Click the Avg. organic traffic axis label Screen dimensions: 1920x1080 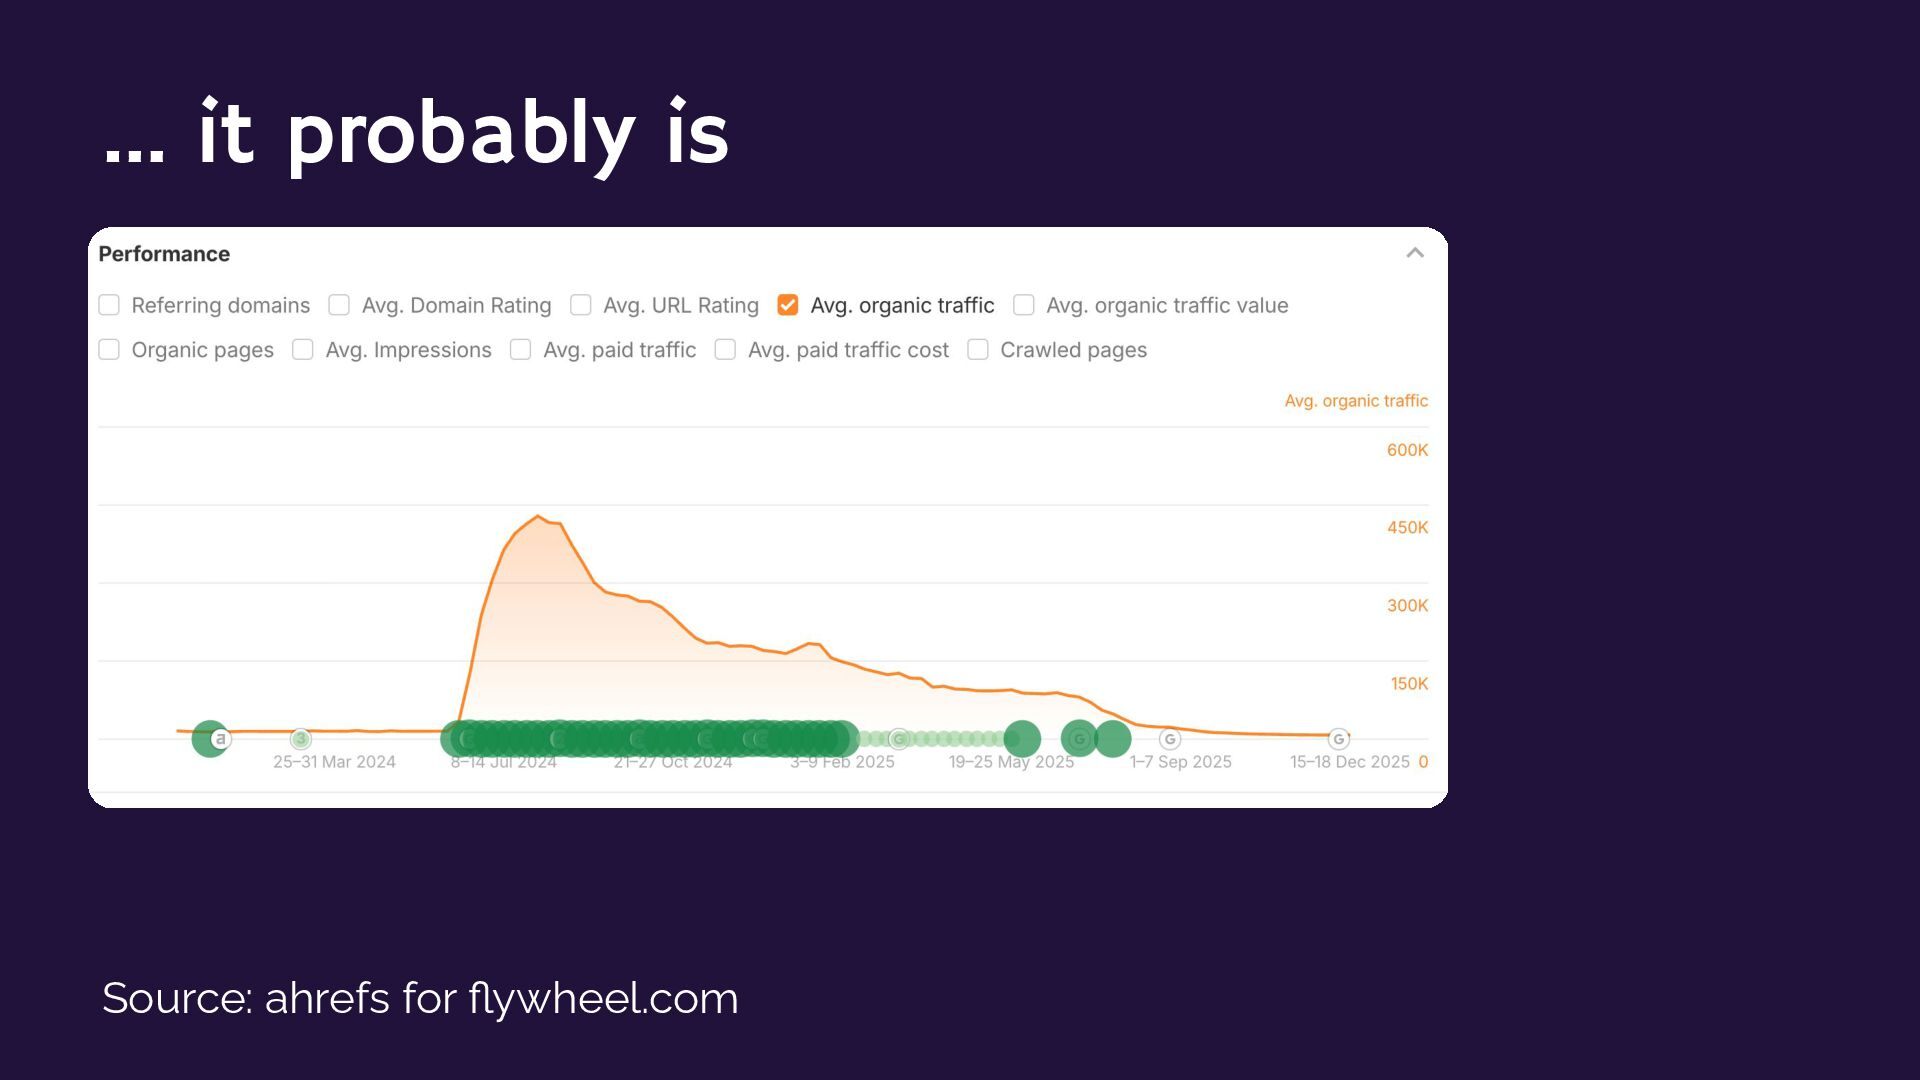1355,401
